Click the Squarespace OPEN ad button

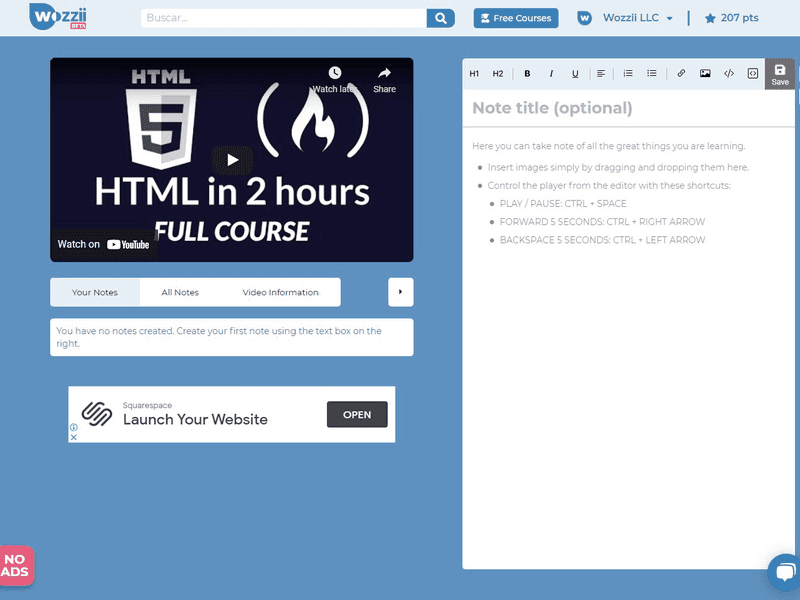[x=357, y=414]
